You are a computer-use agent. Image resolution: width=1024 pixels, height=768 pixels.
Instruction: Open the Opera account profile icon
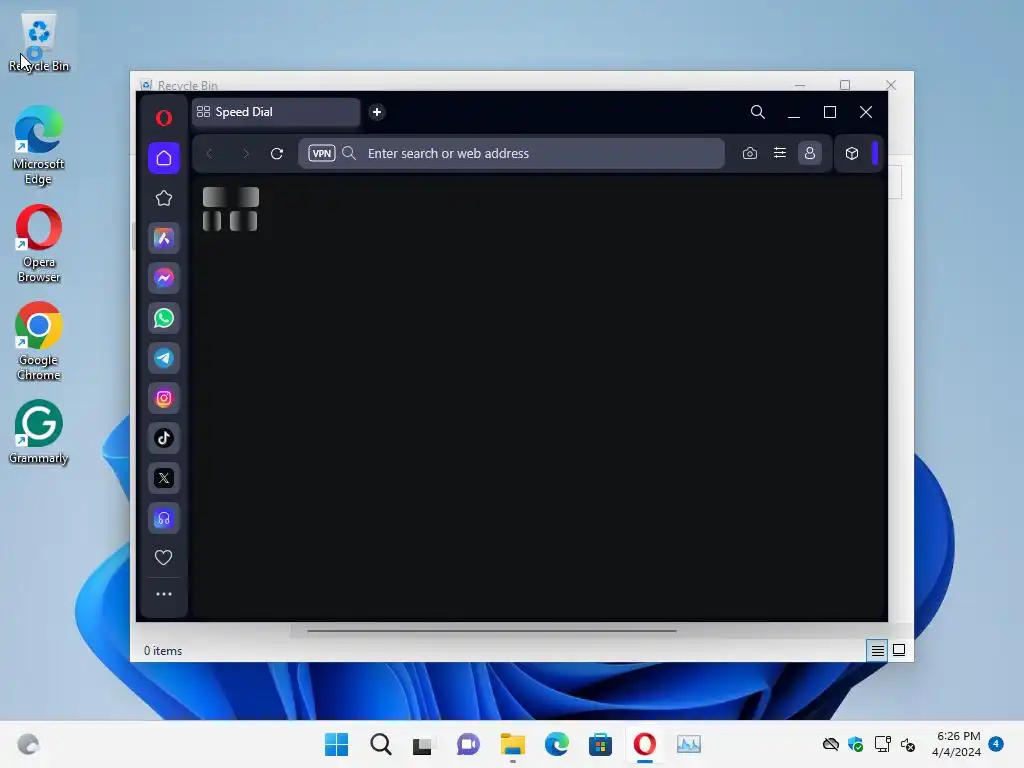tap(810, 153)
